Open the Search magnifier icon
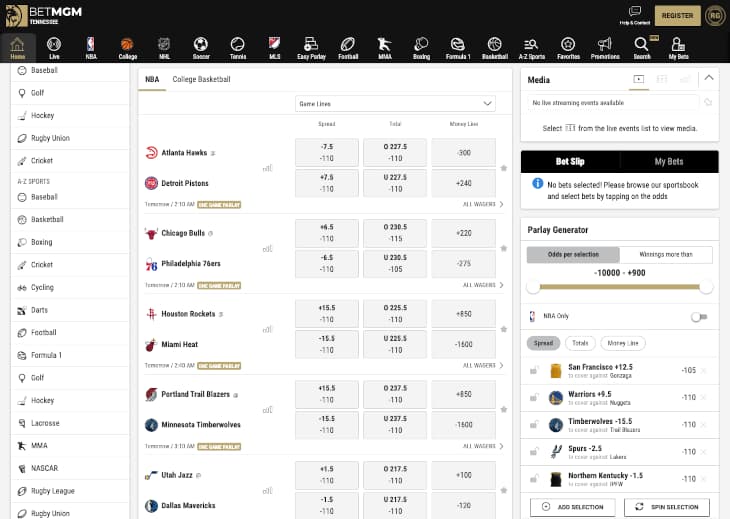This screenshot has width=730, height=519. pyautogui.click(x=642, y=48)
